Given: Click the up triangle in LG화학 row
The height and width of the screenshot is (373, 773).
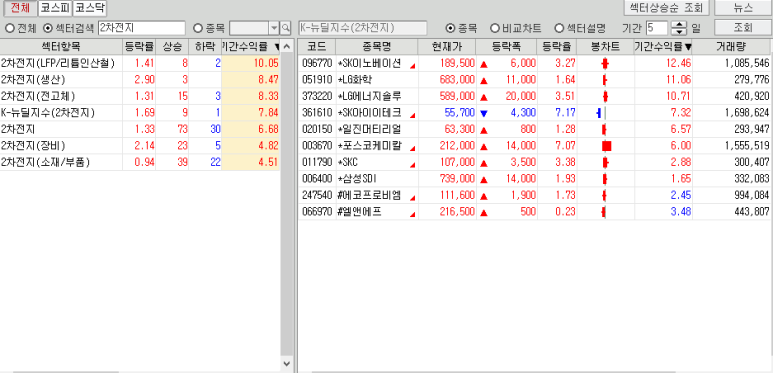Looking at the screenshot, I should click(484, 80).
